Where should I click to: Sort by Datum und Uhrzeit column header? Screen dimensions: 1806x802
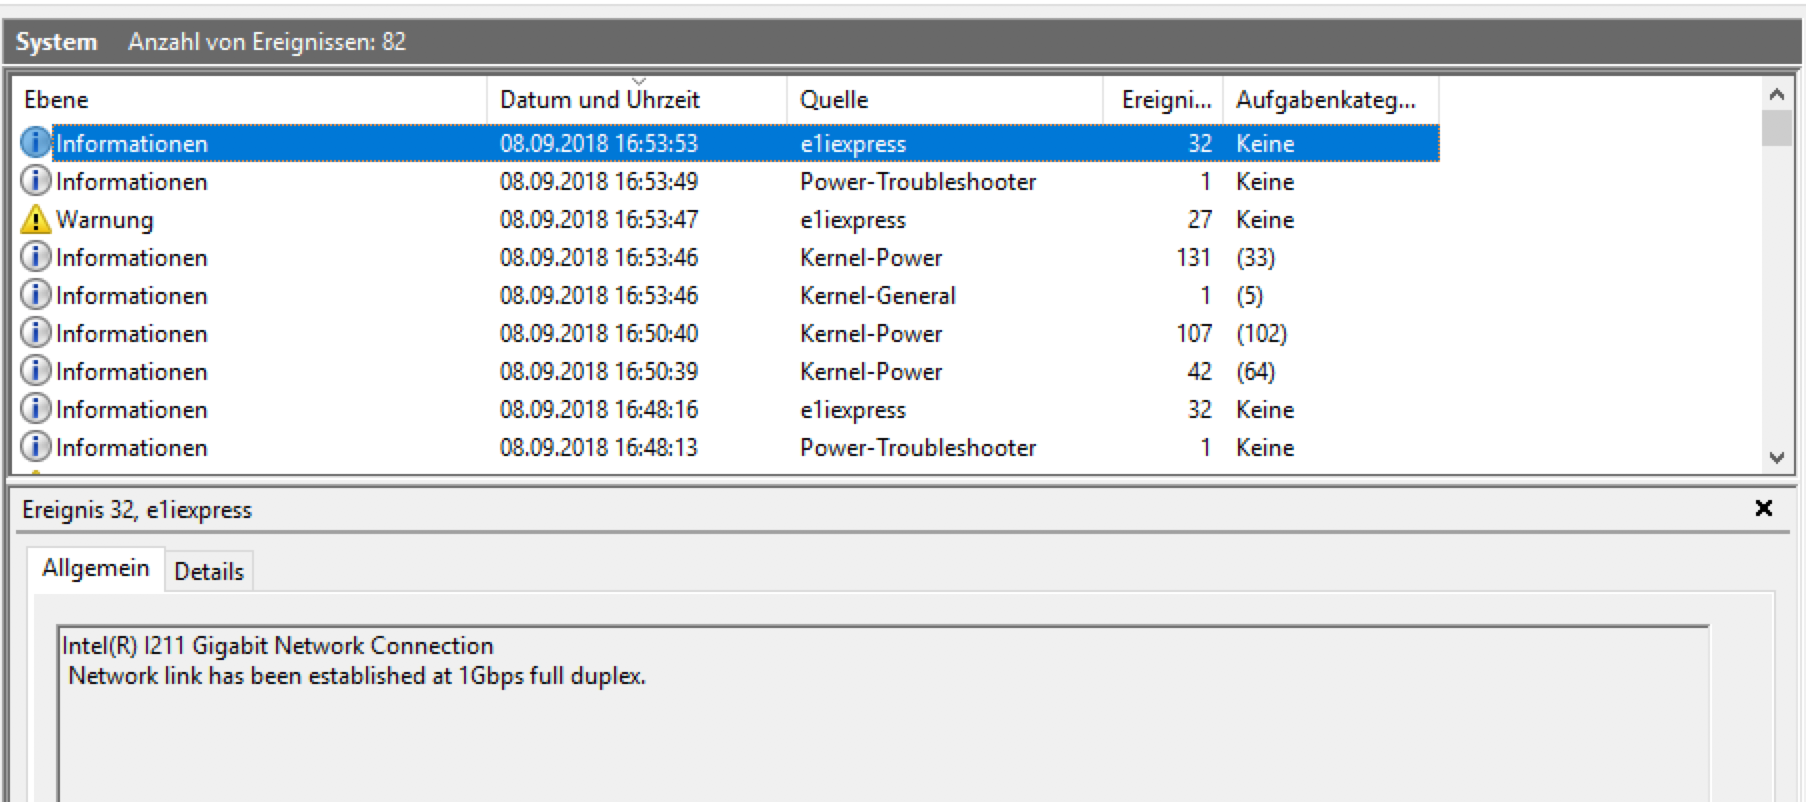pyautogui.click(x=637, y=99)
